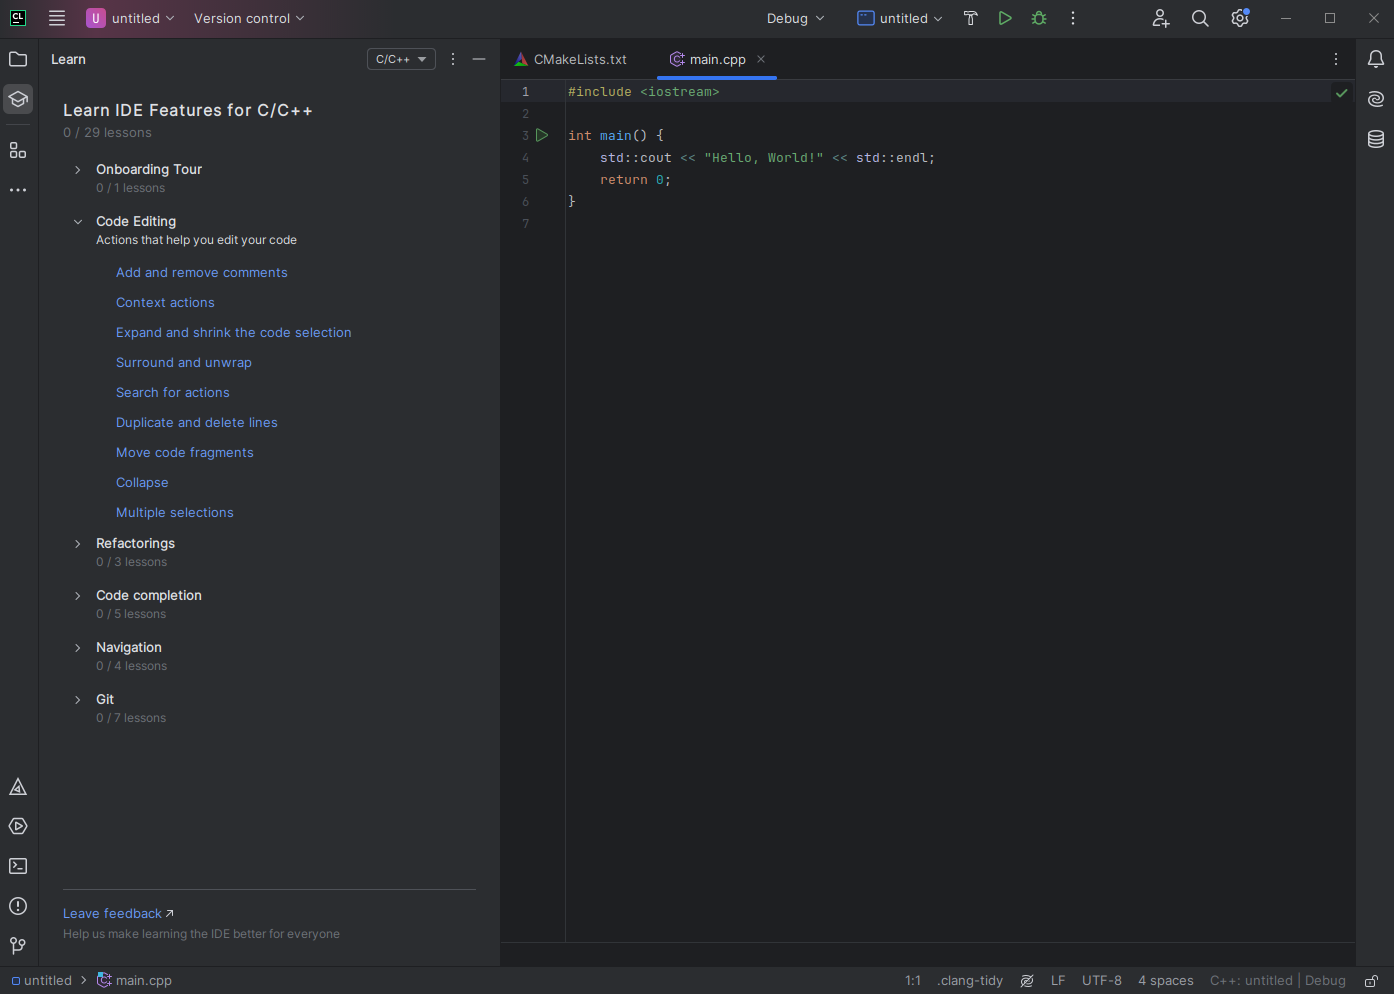The height and width of the screenshot is (994, 1394).
Task: Run 'untitled' with green play button
Action: [x=1005, y=18]
